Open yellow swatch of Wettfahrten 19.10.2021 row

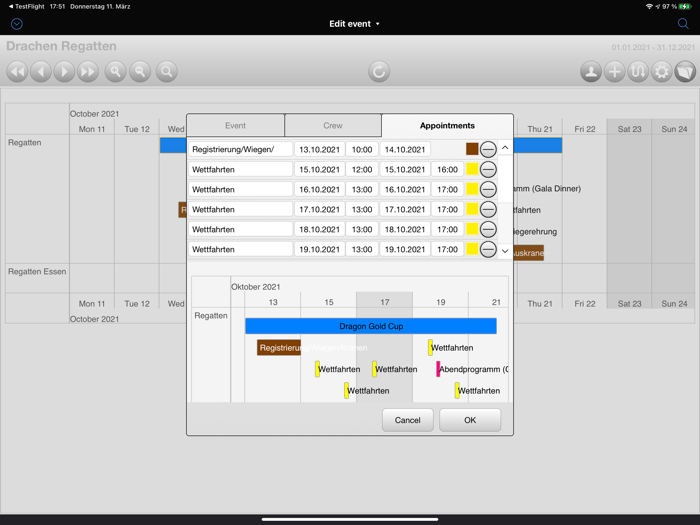(472, 249)
